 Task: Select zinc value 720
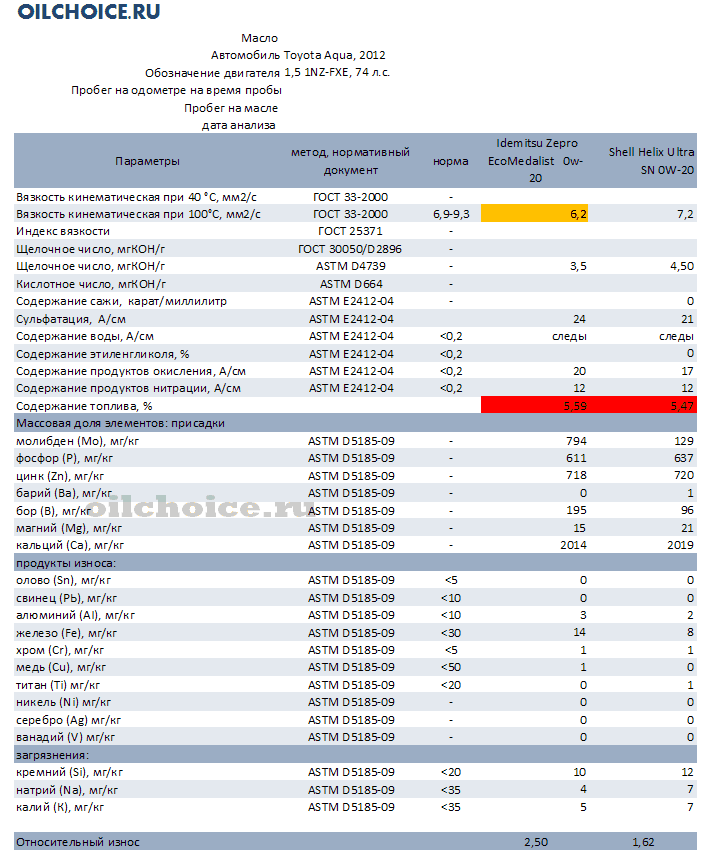pos(684,476)
